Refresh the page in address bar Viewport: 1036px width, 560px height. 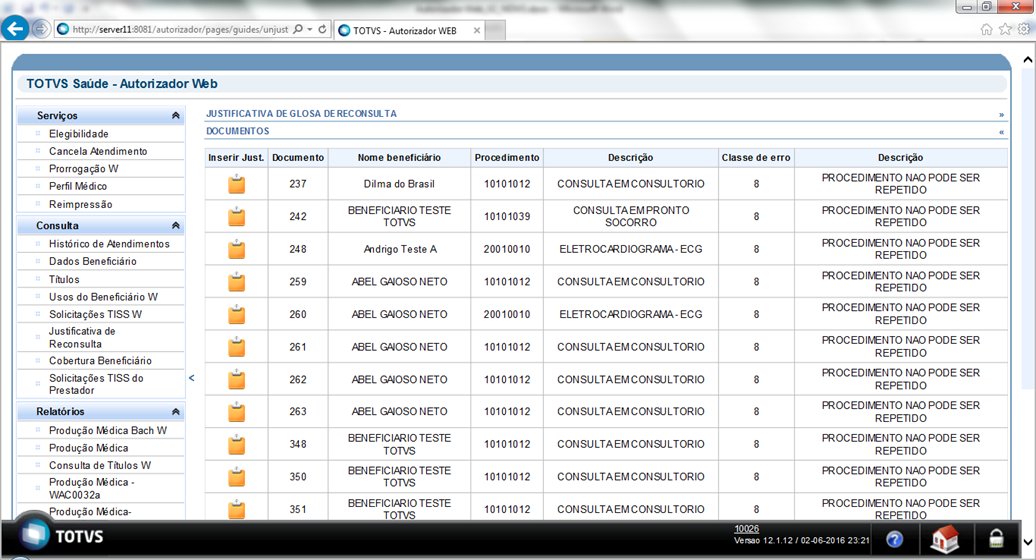pyautogui.click(x=322, y=29)
